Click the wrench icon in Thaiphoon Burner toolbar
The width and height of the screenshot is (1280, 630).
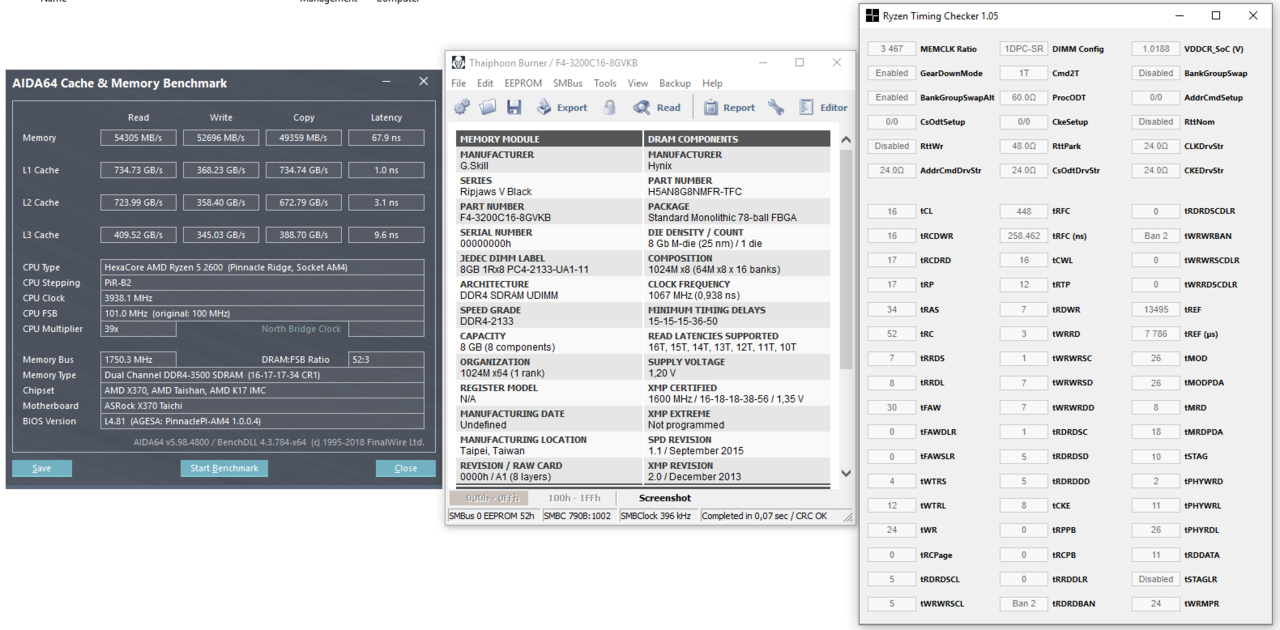[x=776, y=107]
